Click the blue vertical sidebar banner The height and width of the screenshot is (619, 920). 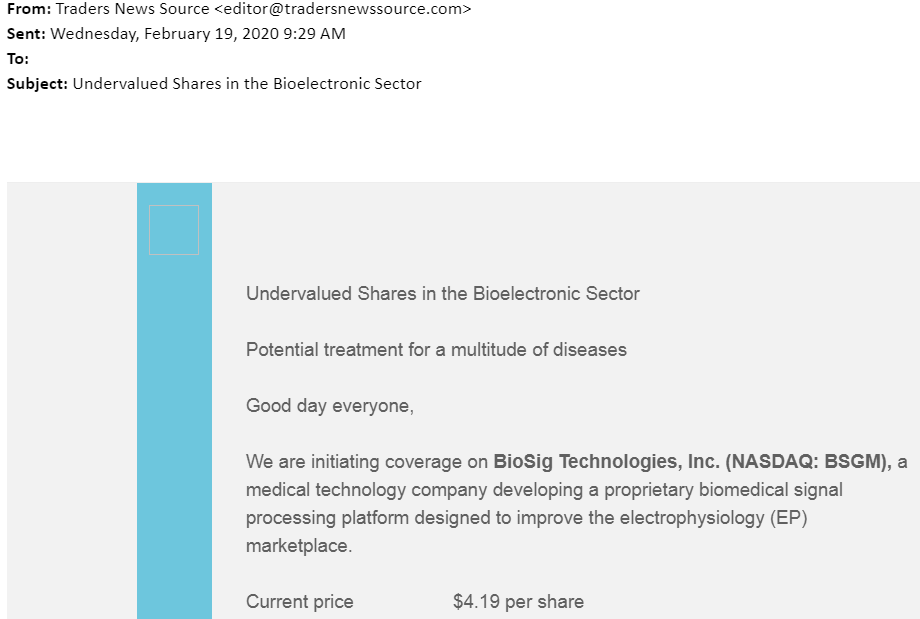[174, 401]
